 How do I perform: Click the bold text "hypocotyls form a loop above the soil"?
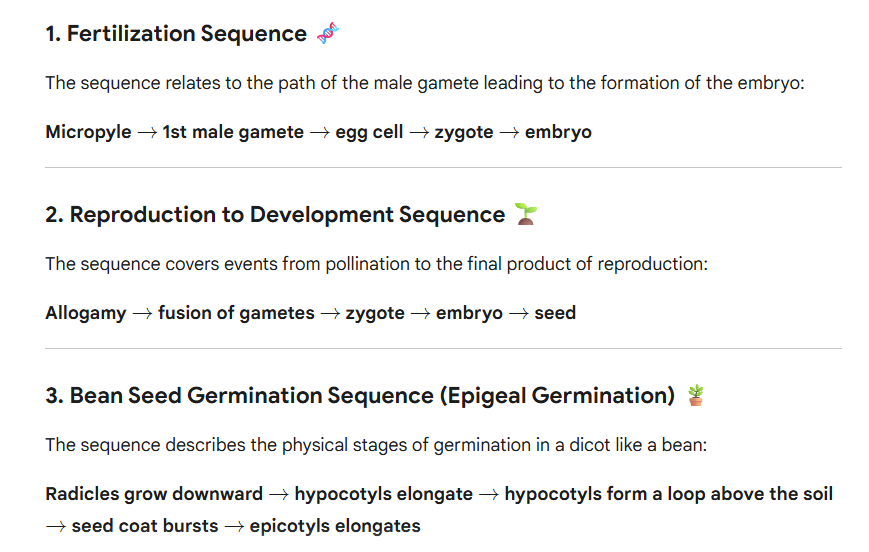(668, 494)
